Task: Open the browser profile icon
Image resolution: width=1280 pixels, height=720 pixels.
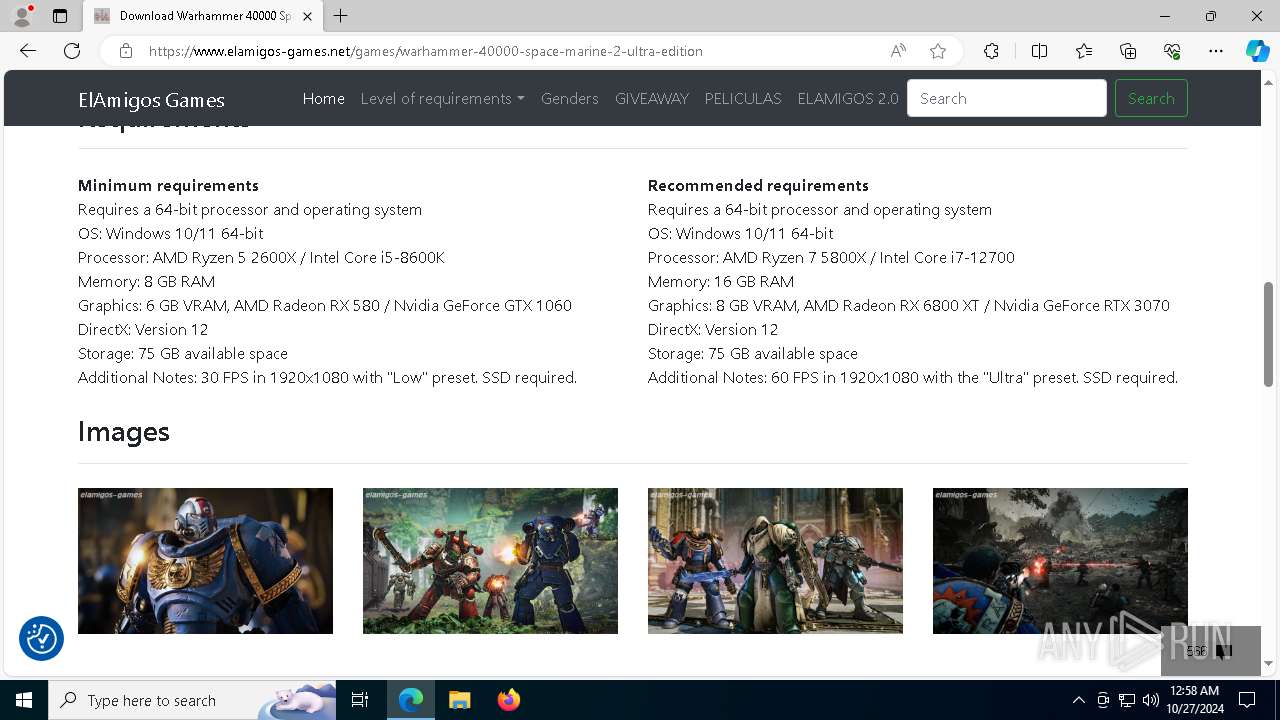Action: pyautogui.click(x=22, y=16)
